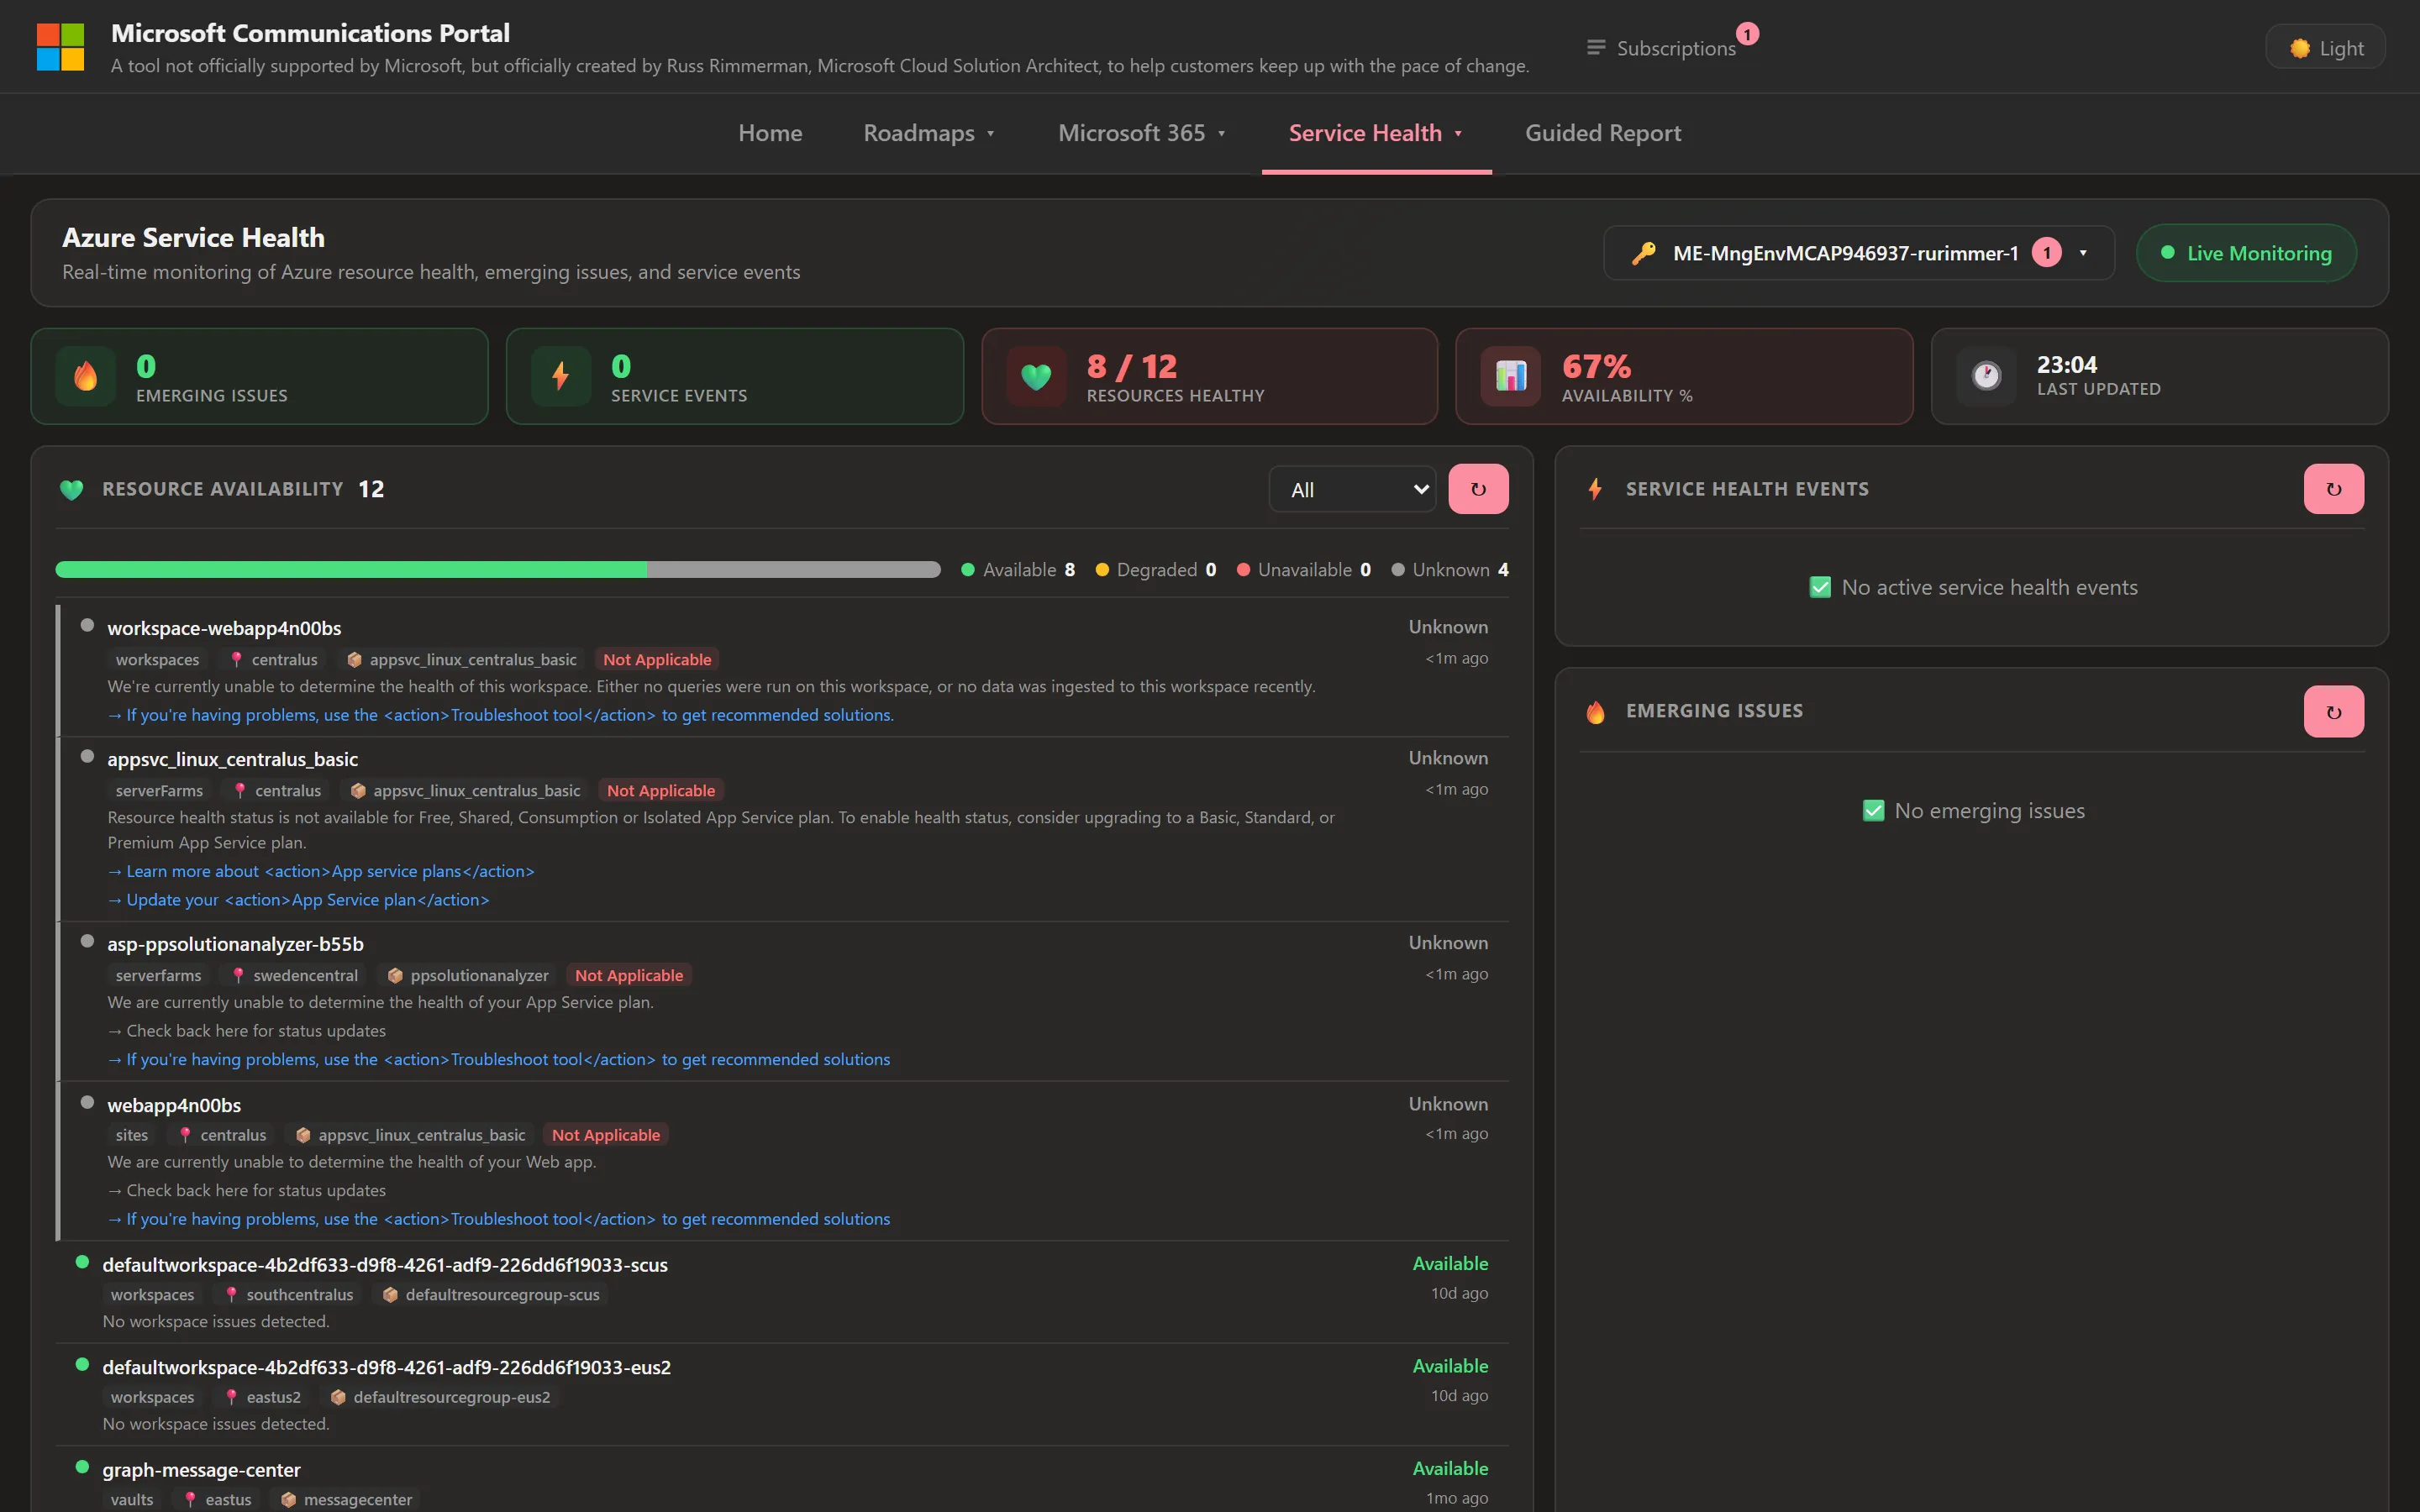Toggle the Available 8 legend filter
This screenshot has height=1512, width=2420.
point(1018,570)
